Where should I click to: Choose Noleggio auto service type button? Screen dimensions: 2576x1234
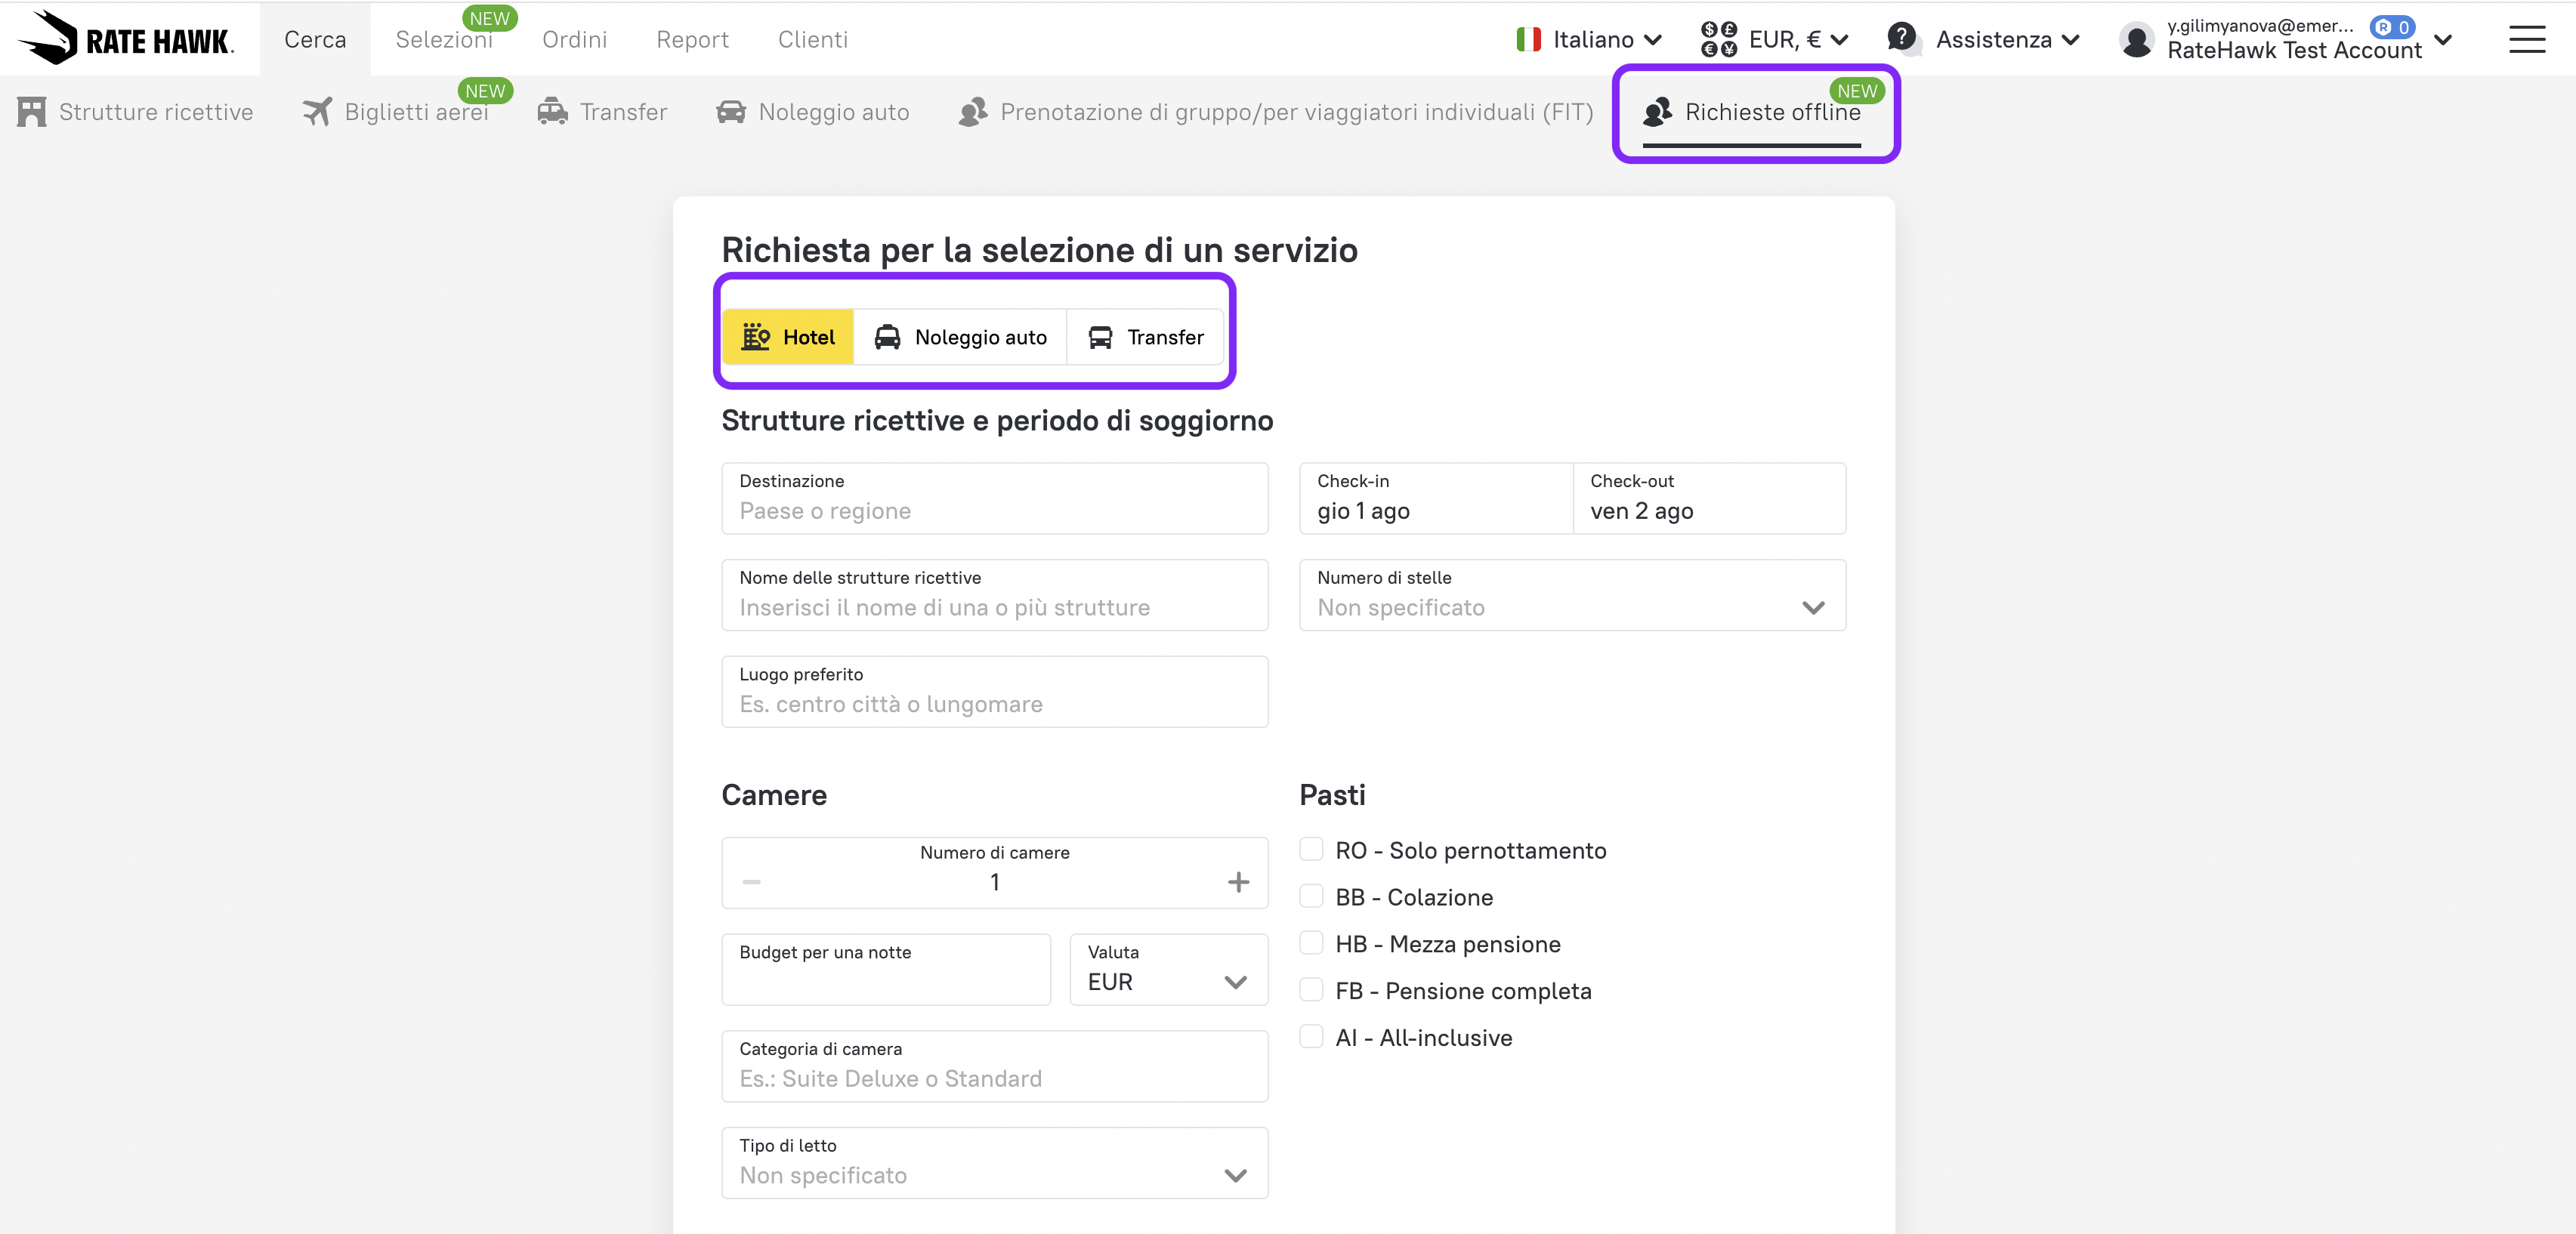[960, 337]
